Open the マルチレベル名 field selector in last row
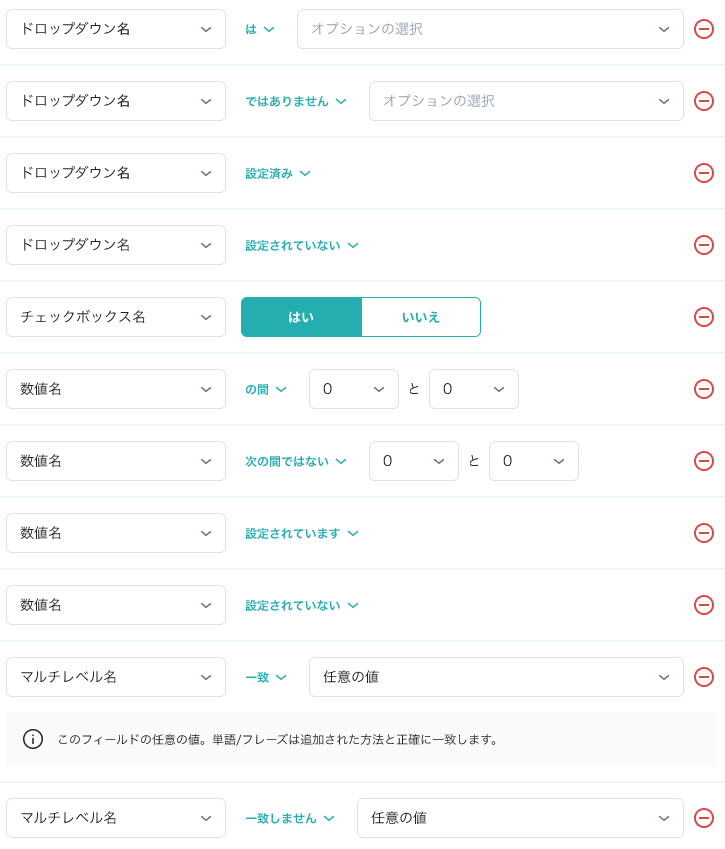The height and width of the screenshot is (849, 725). (x=116, y=818)
